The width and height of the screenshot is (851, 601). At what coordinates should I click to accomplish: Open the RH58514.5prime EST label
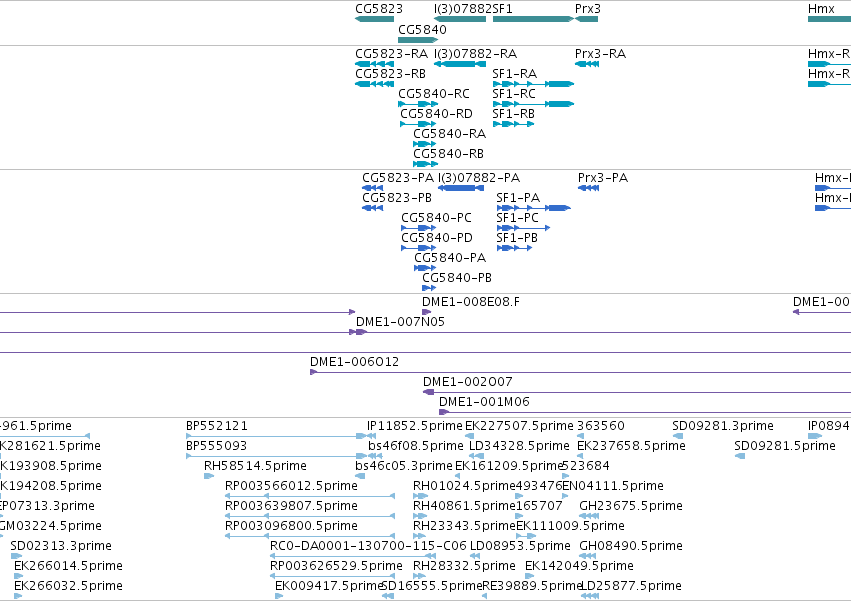pos(255,467)
